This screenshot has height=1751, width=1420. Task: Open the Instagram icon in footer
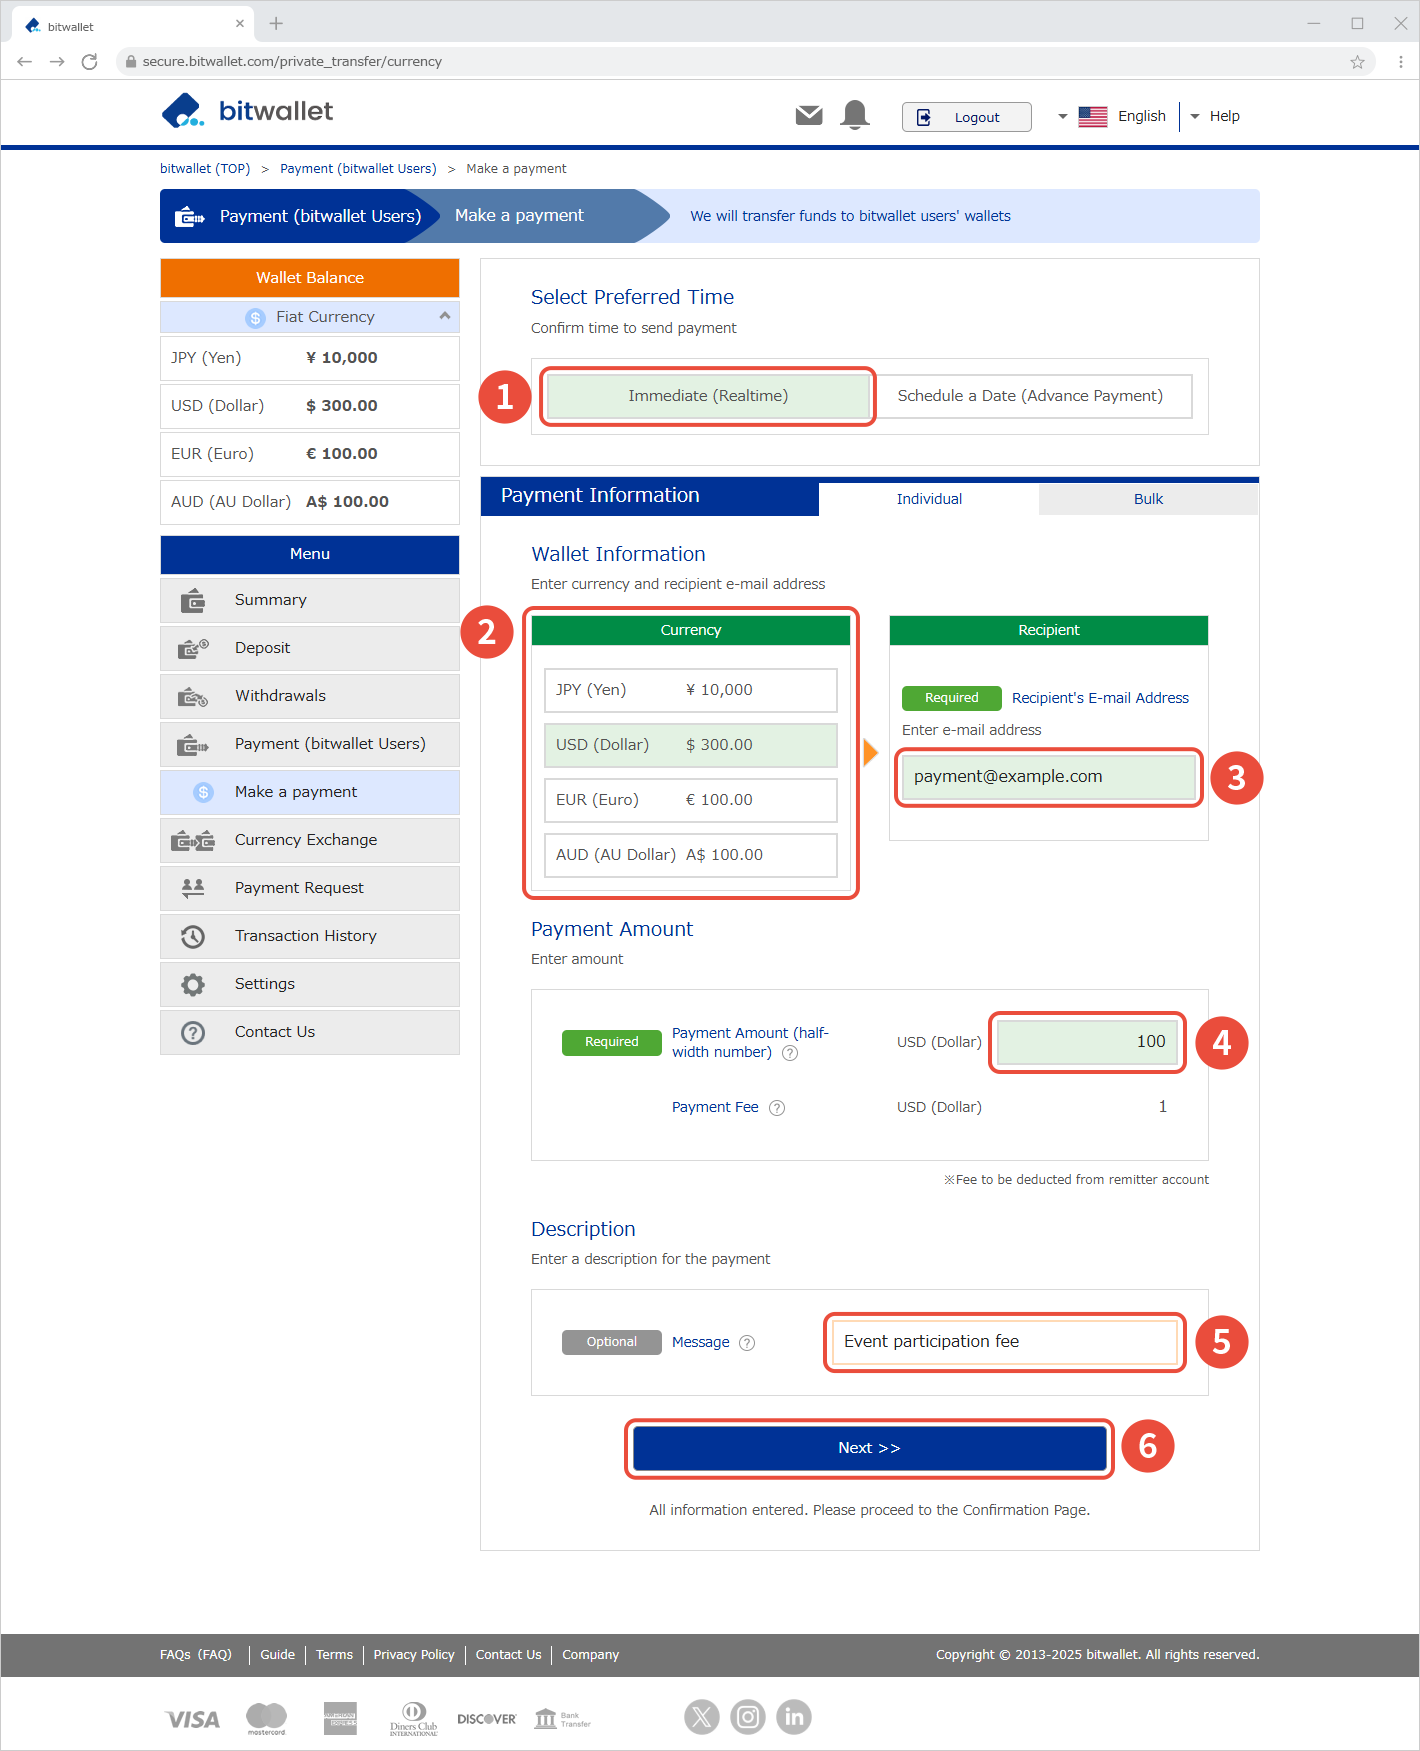[748, 1717]
